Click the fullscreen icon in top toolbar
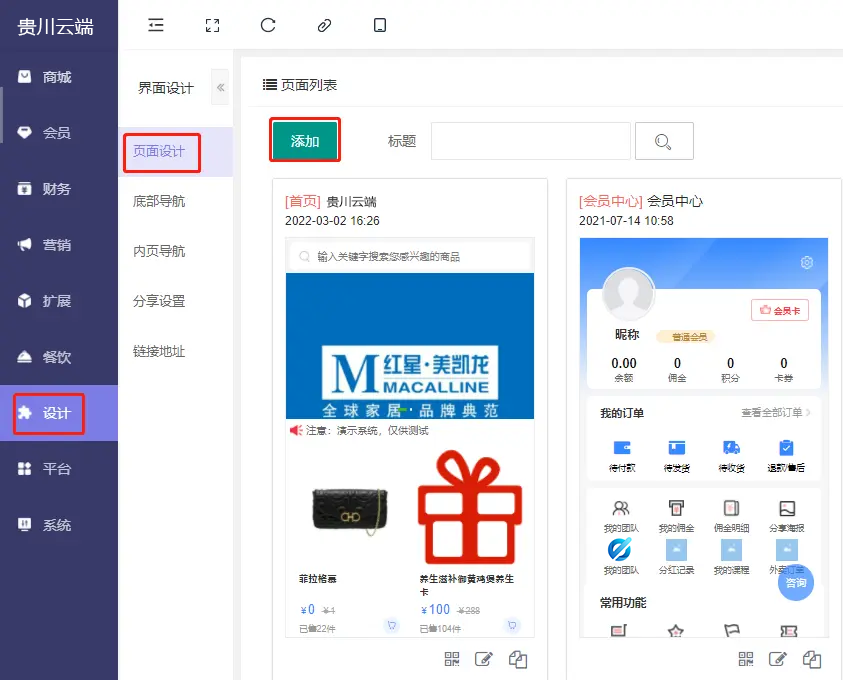The width and height of the screenshot is (843, 680). pyautogui.click(x=212, y=25)
